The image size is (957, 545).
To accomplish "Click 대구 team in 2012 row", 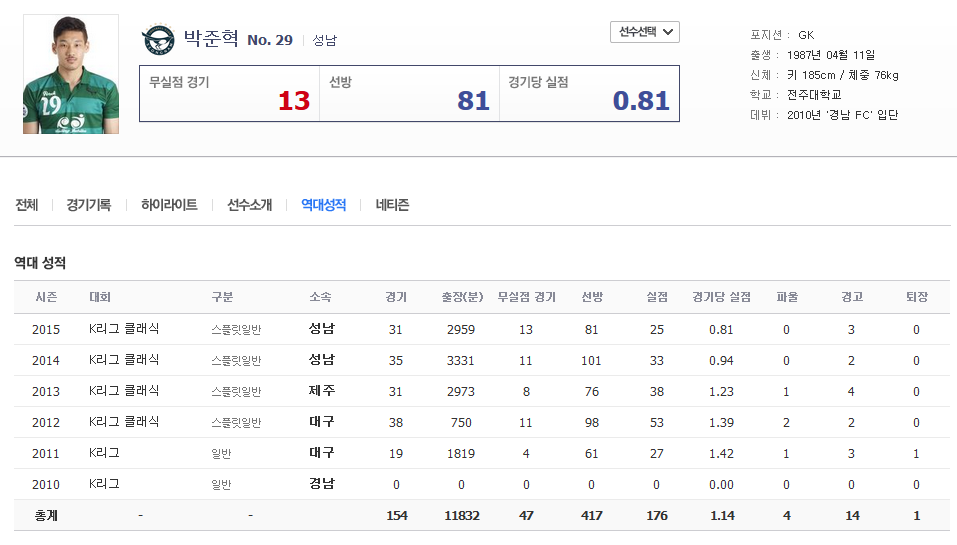I will click(x=322, y=422).
